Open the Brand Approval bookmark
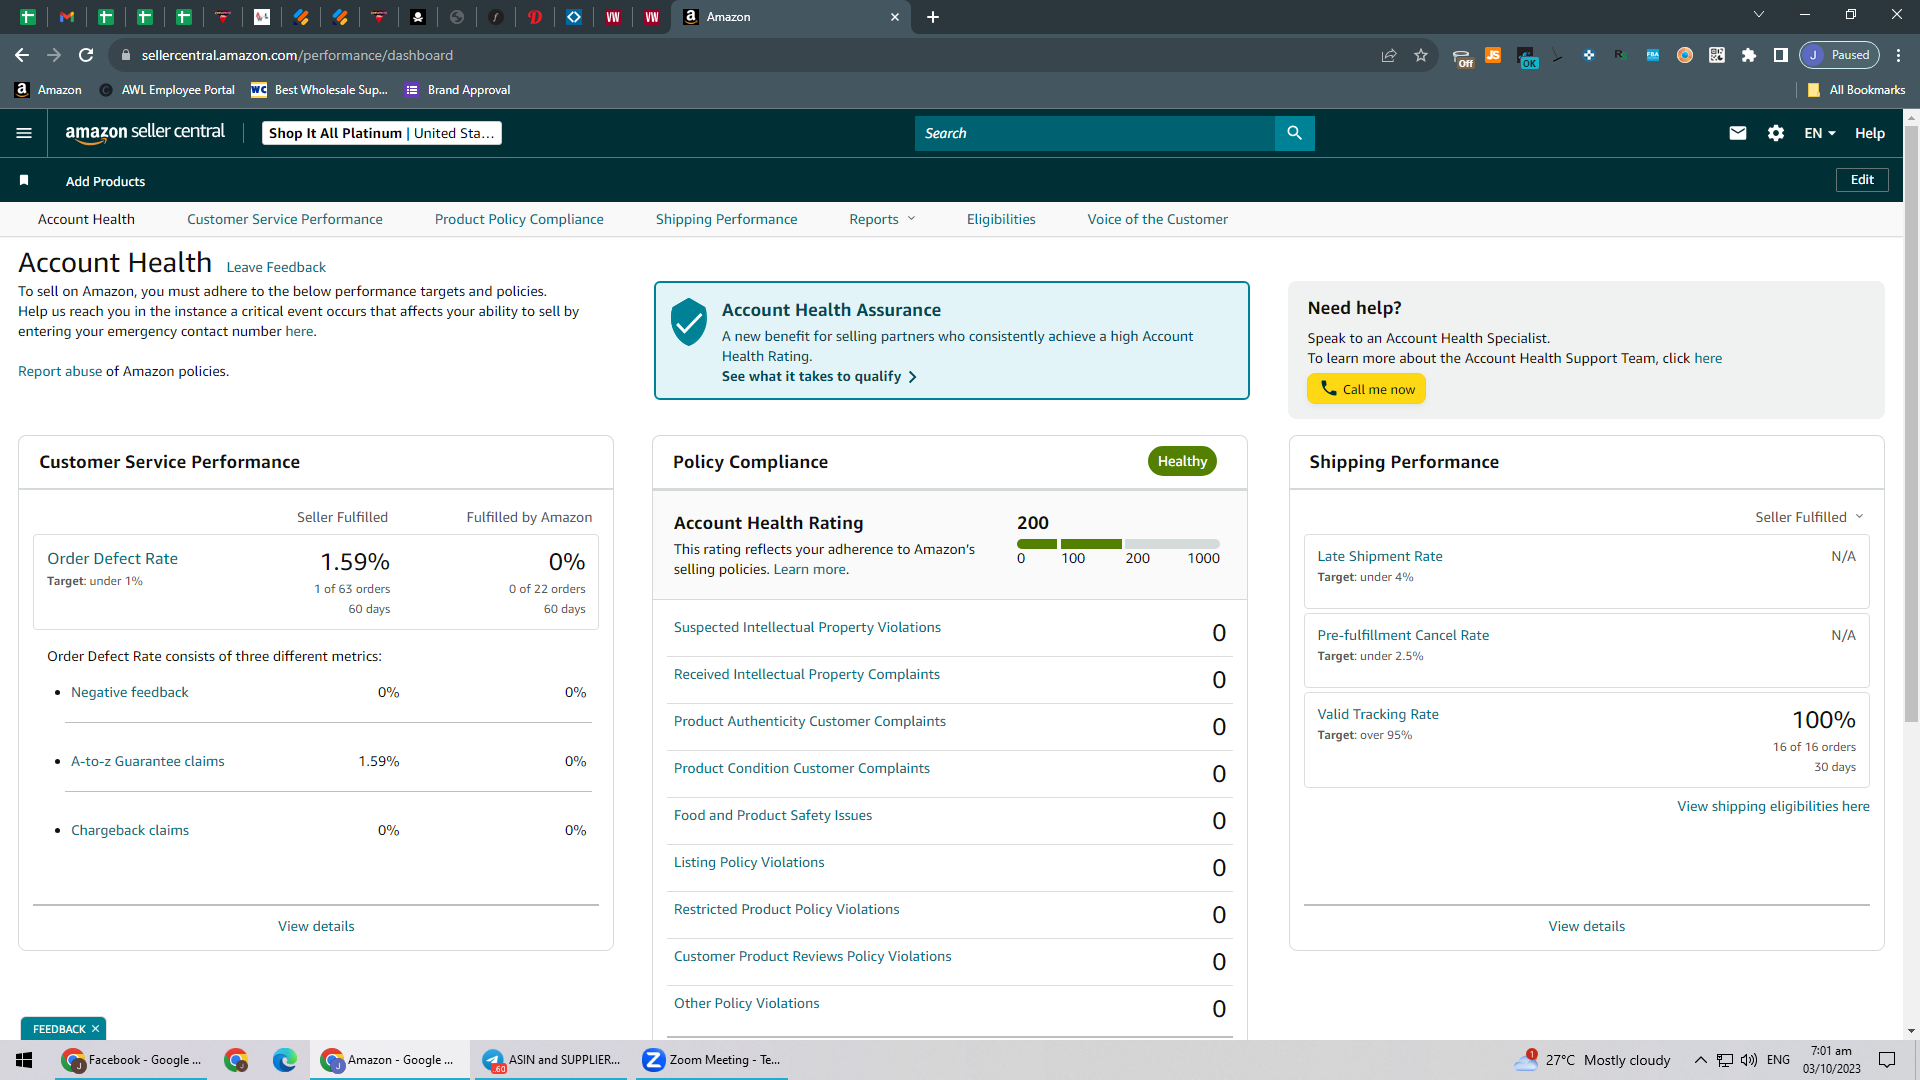This screenshot has height=1080, width=1920. tap(458, 90)
